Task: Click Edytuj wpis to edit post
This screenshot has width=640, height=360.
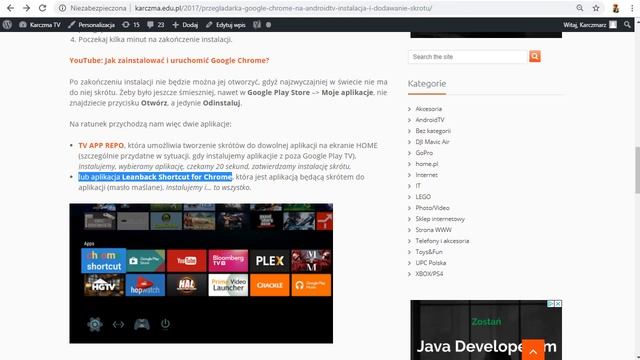Action: pyautogui.click(x=226, y=25)
